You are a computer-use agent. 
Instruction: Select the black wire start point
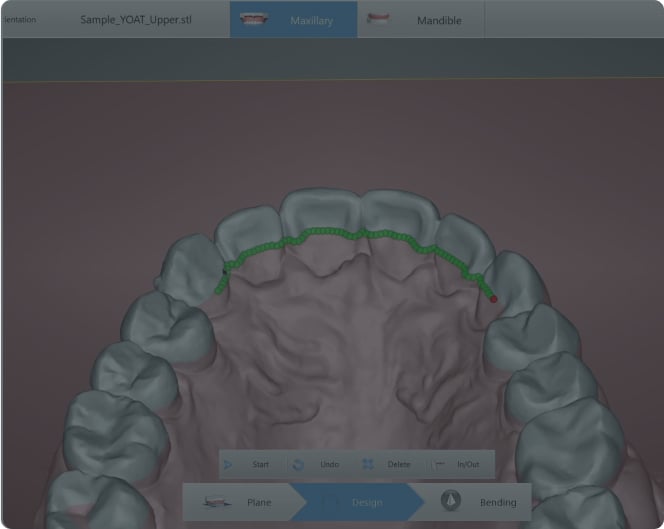pyautogui.click(x=224, y=271)
